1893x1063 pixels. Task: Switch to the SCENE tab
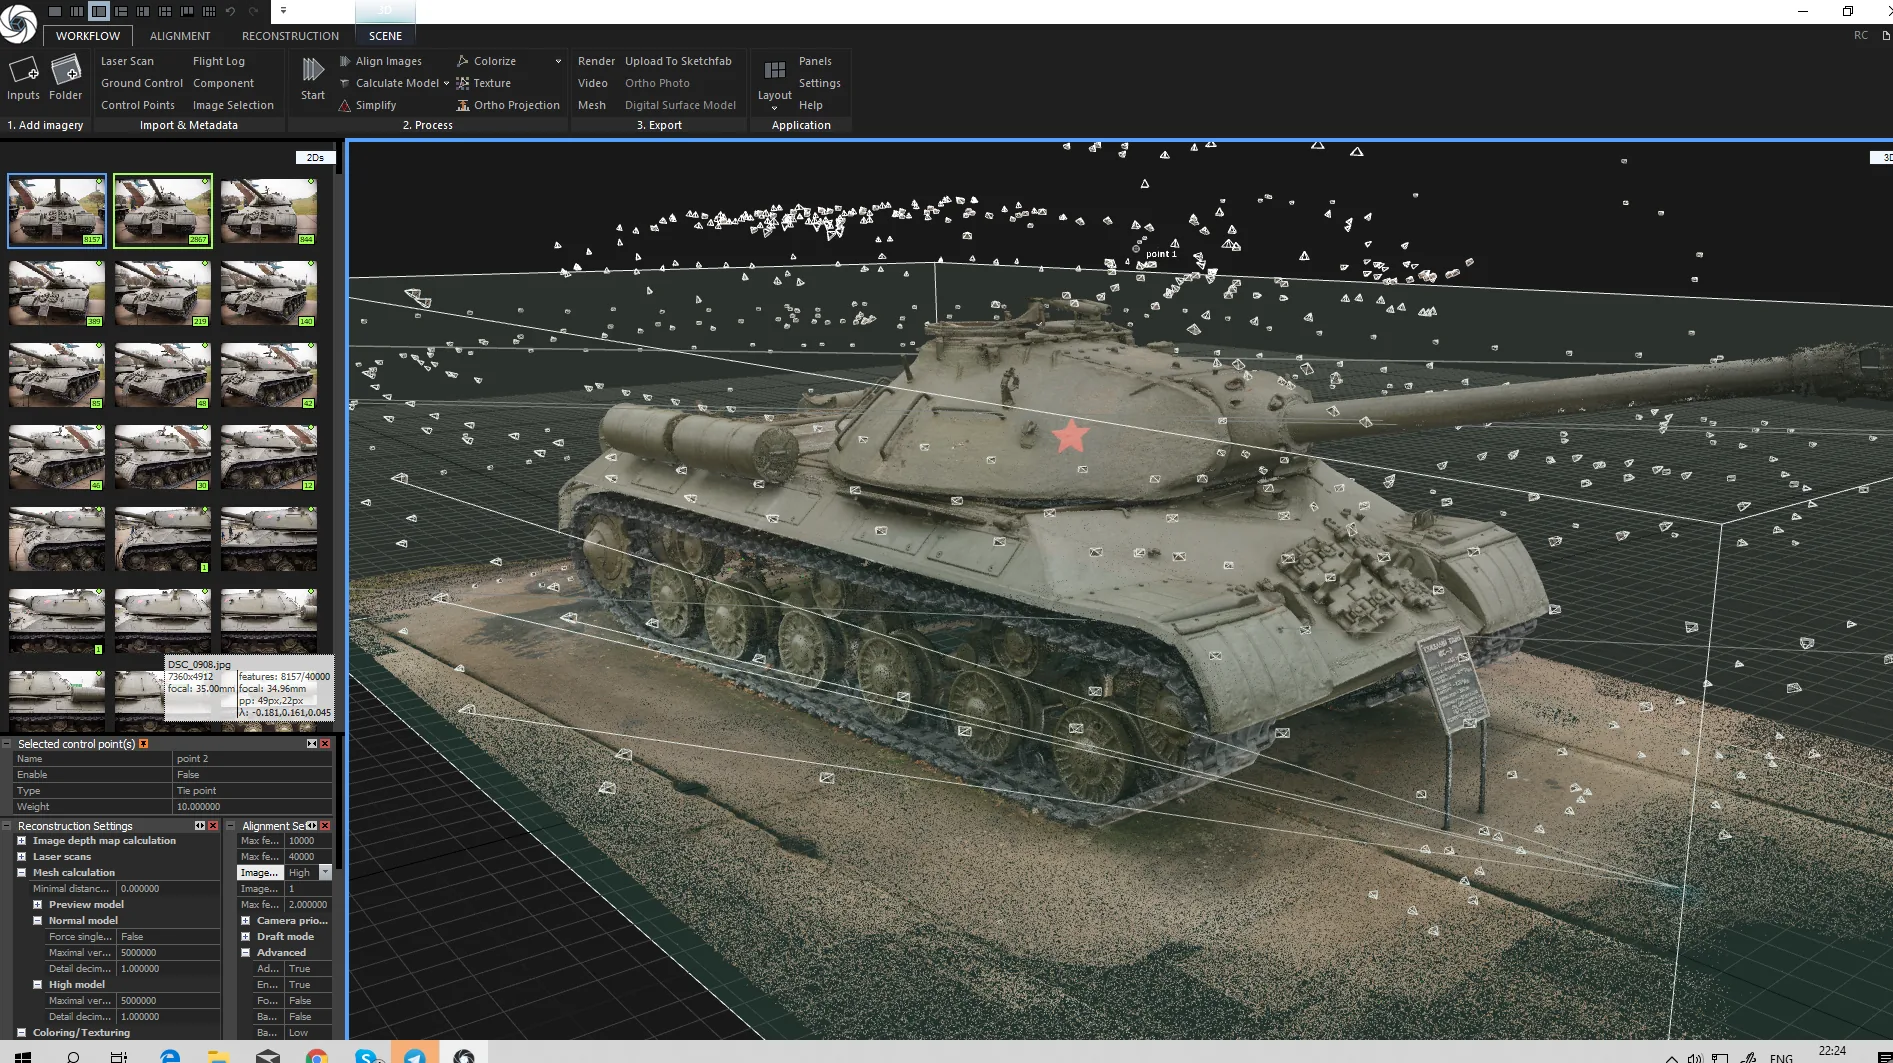click(385, 36)
